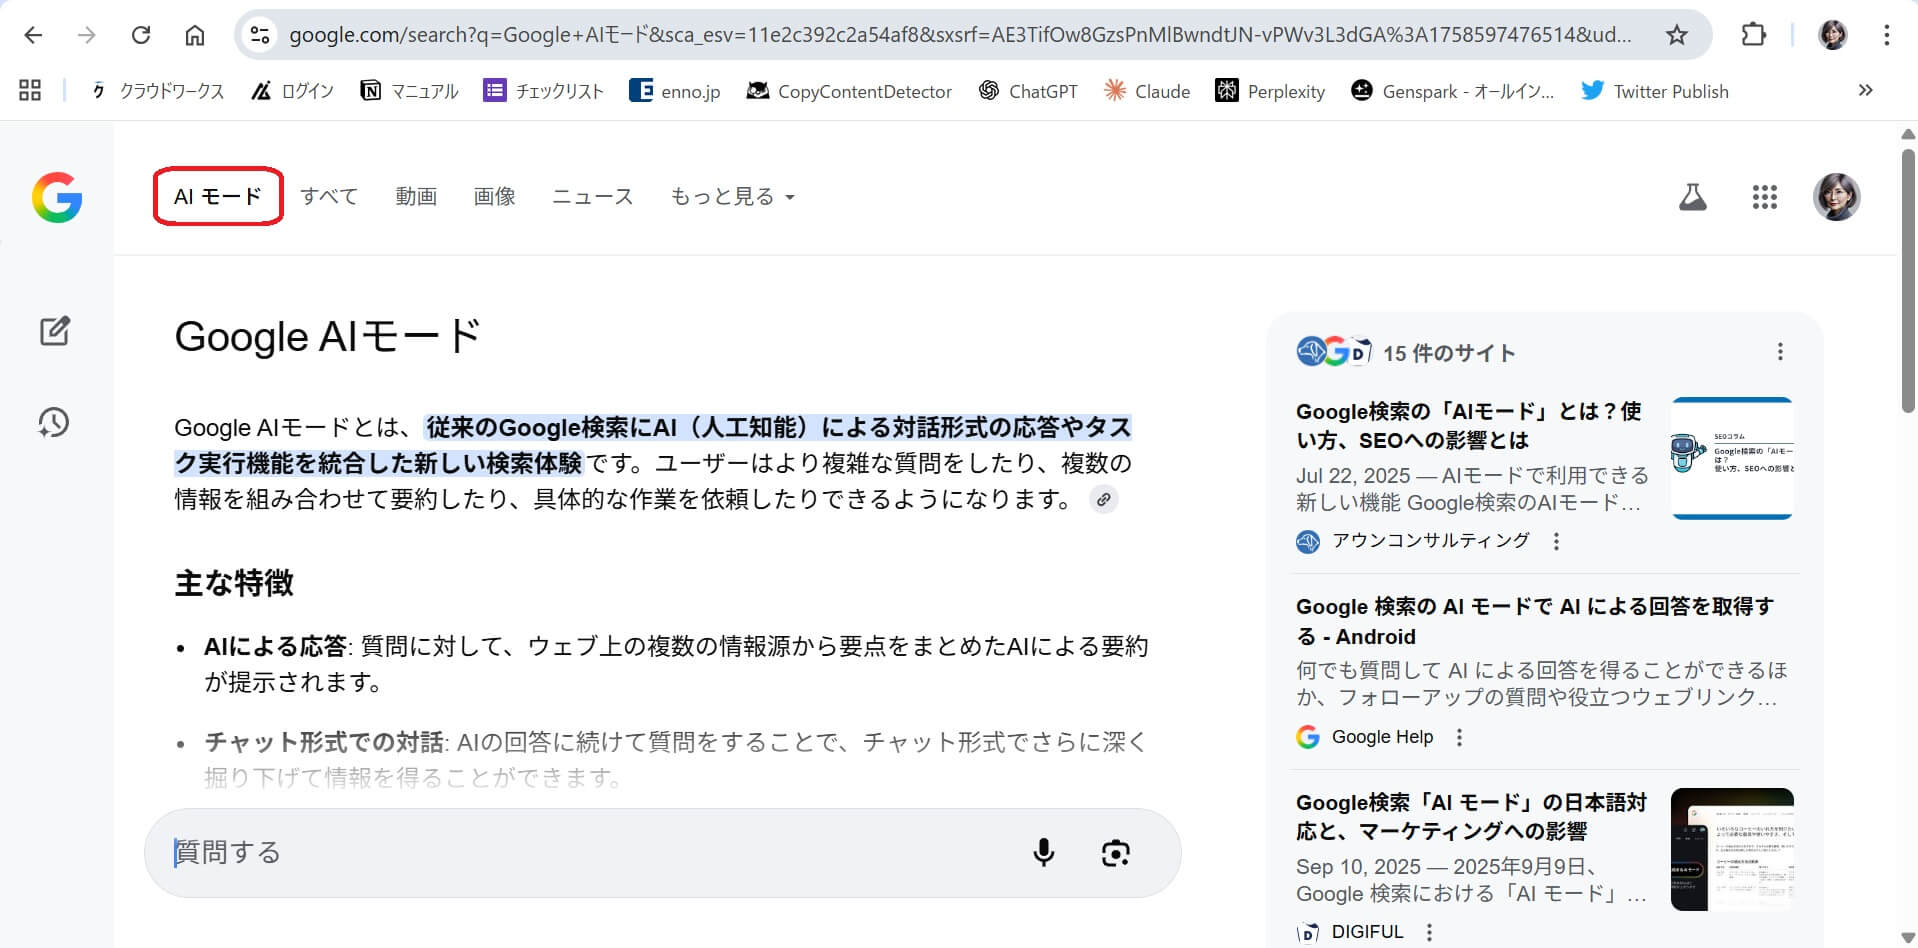Copy link icon after intro paragraph
The width and height of the screenshot is (1918, 948).
[1103, 499]
